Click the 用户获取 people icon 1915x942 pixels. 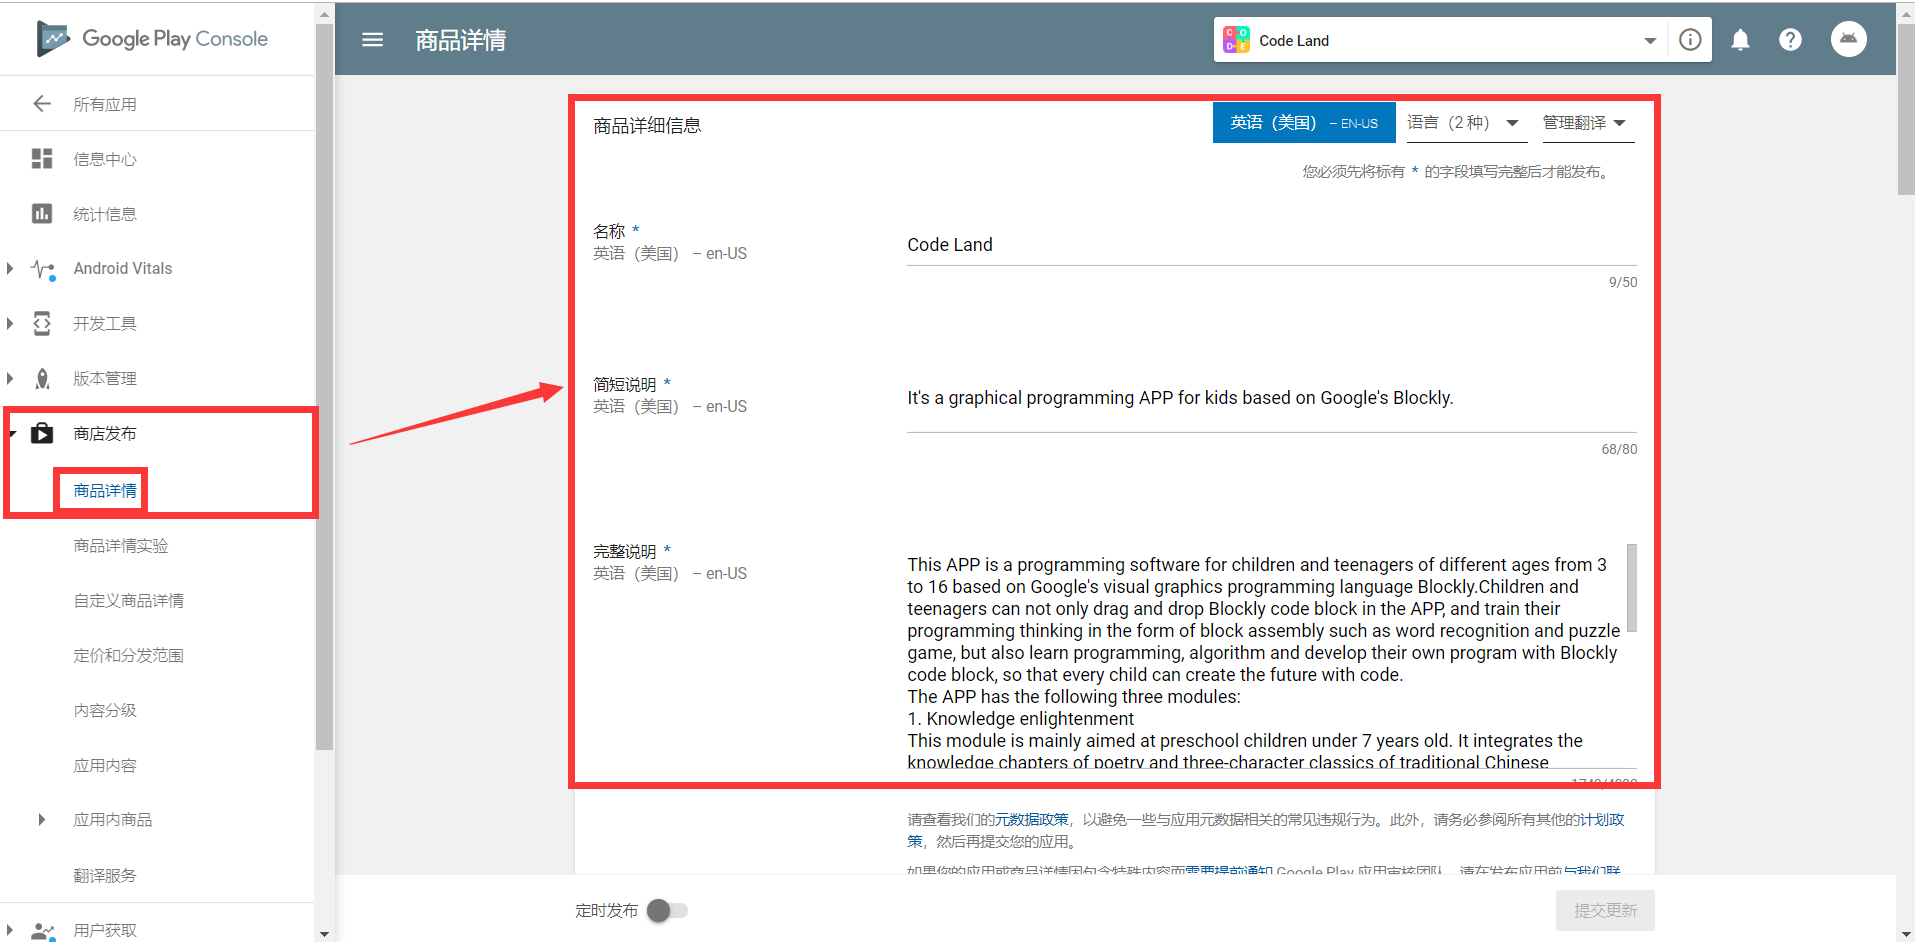[43, 931]
